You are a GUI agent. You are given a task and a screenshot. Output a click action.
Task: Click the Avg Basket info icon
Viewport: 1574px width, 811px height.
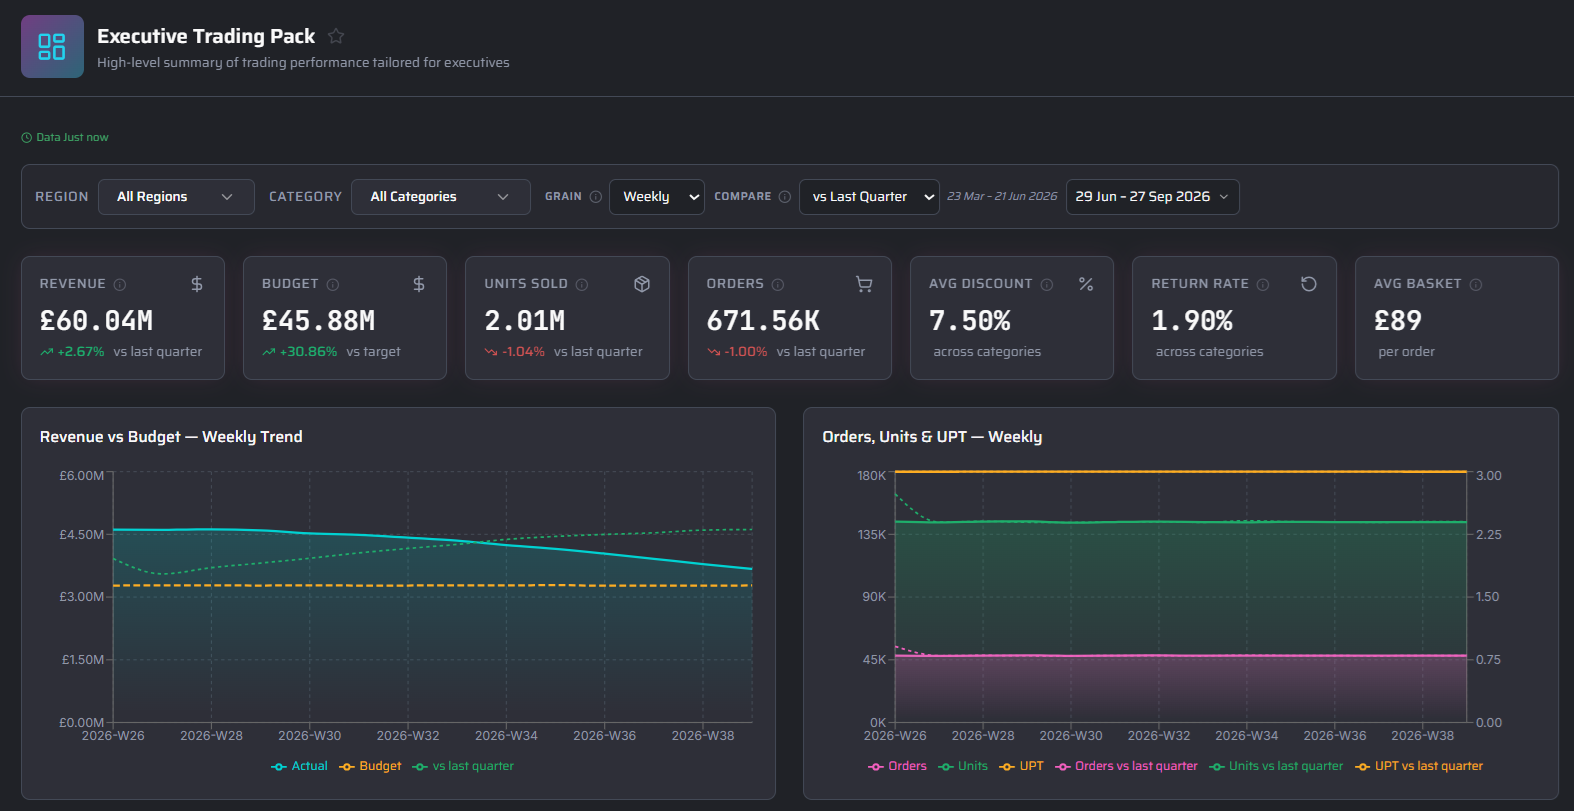click(x=1476, y=284)
